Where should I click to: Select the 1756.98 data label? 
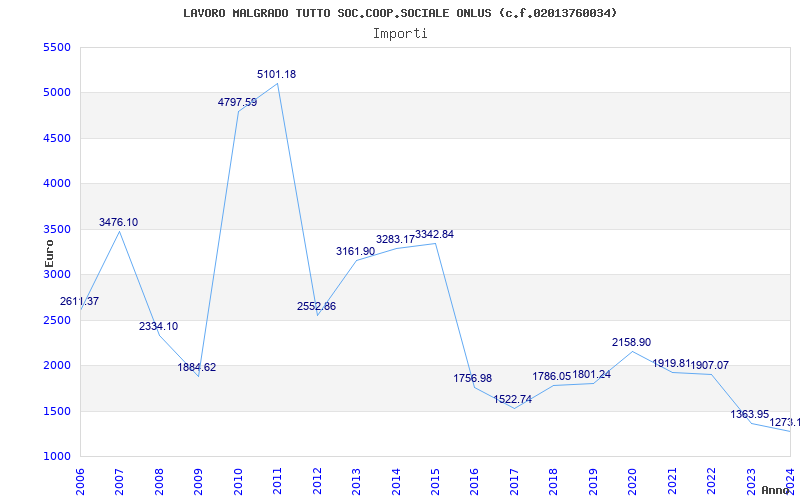(x=472, y=379)
